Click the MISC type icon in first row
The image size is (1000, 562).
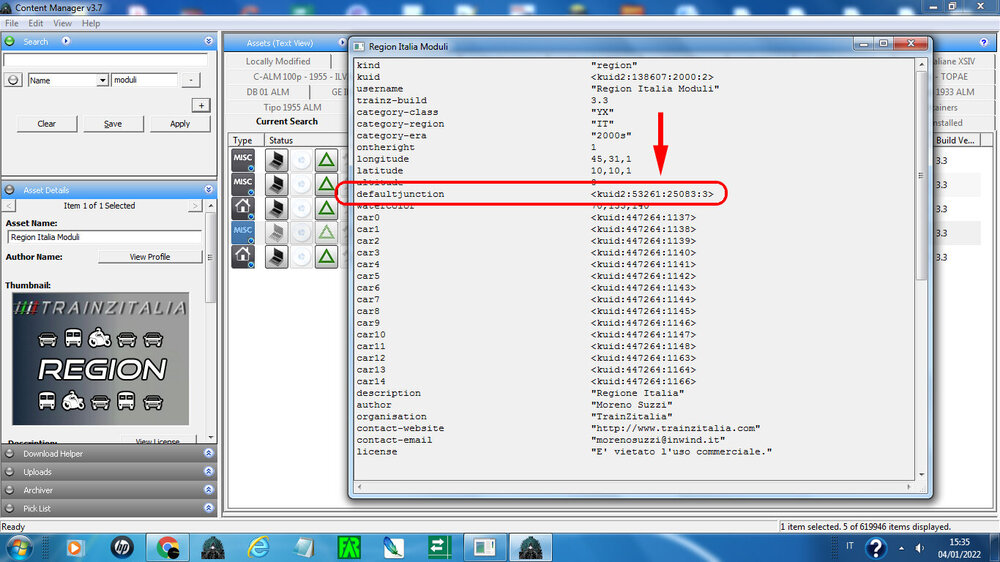(243, 160)
